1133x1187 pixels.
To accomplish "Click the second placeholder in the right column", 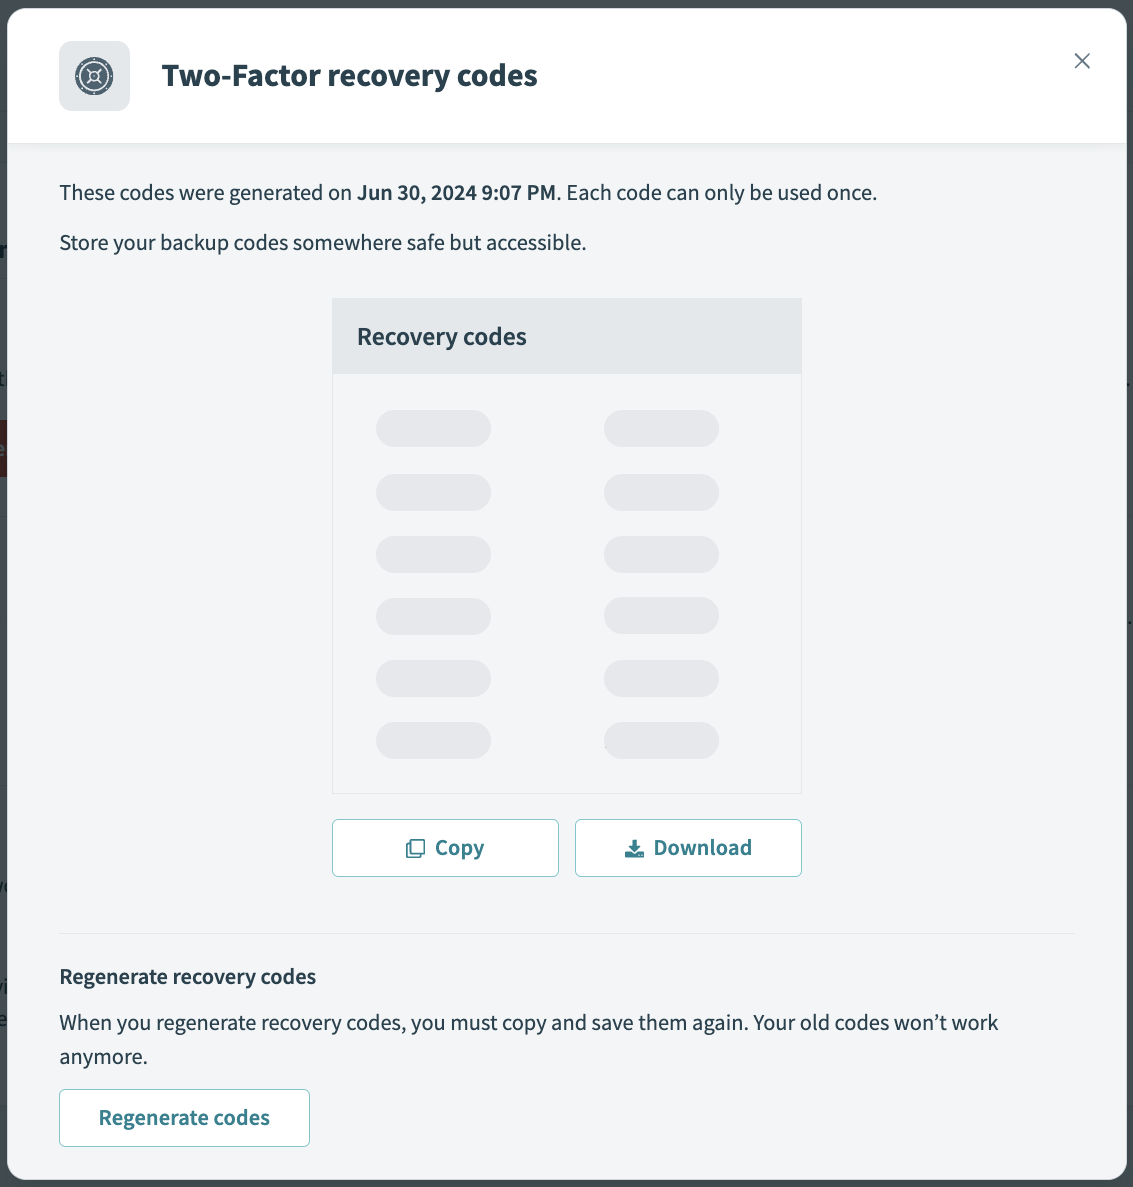I will point(661,492).
